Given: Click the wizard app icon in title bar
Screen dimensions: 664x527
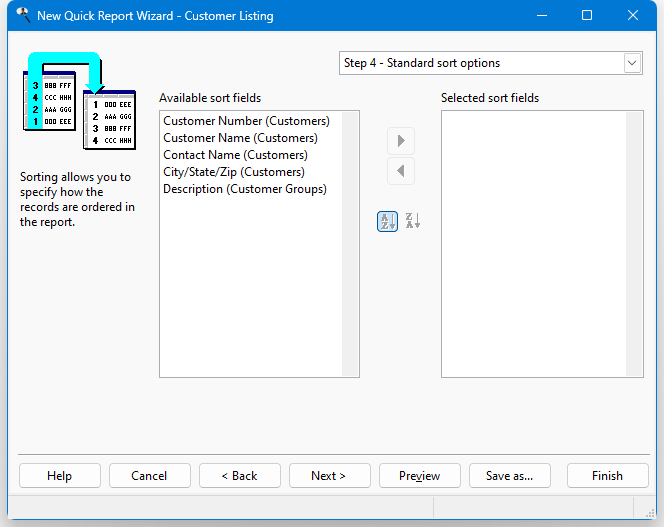Looking at the screenshot, I should click(x=23, y=15).
